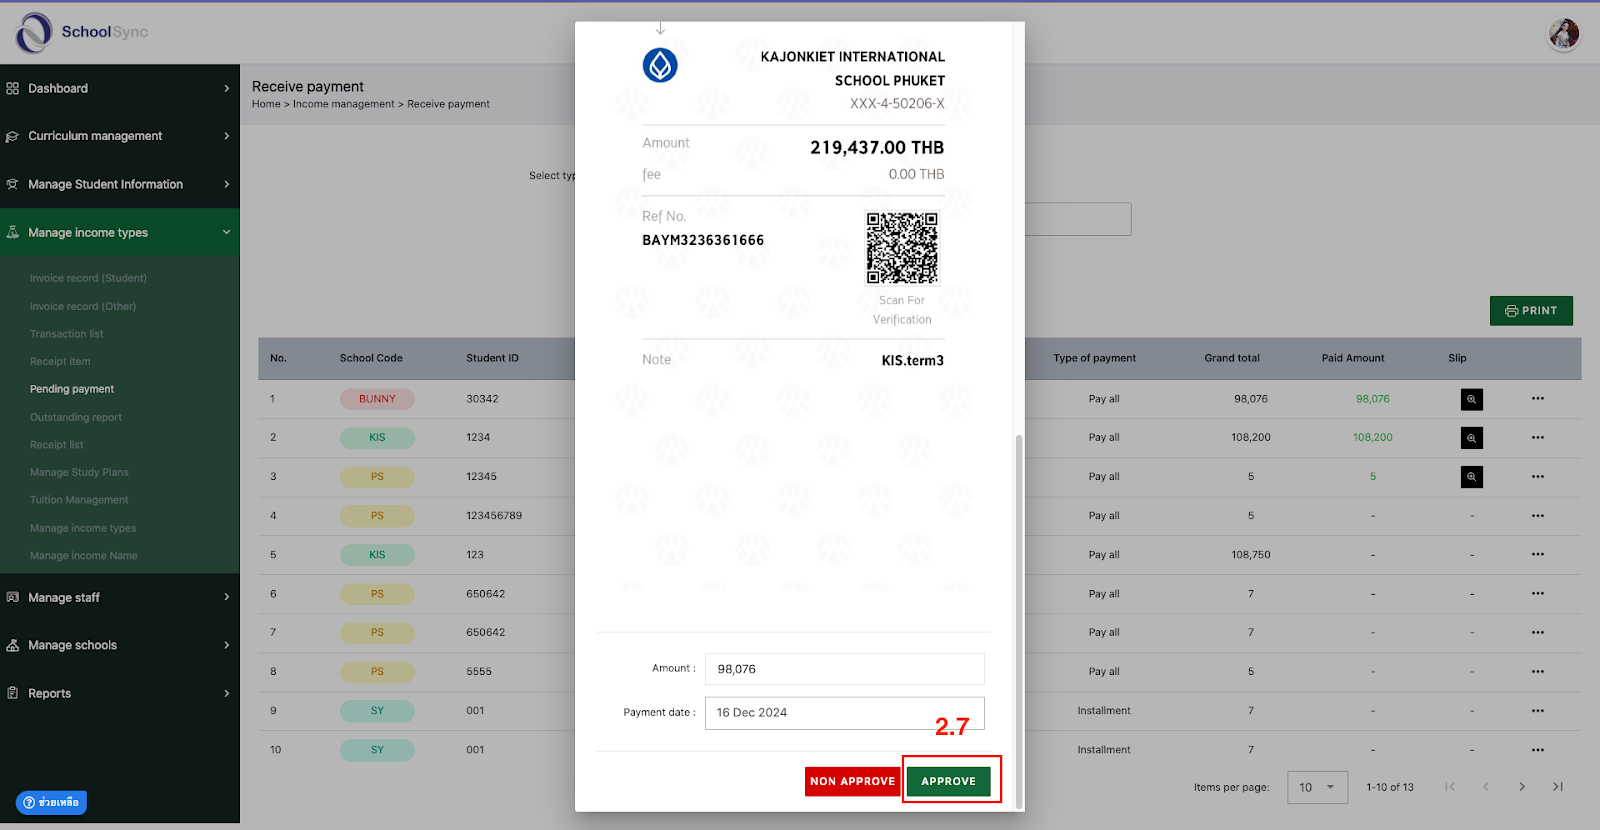
Task: Open Invoice record (Student) menu
Action: 88,278
